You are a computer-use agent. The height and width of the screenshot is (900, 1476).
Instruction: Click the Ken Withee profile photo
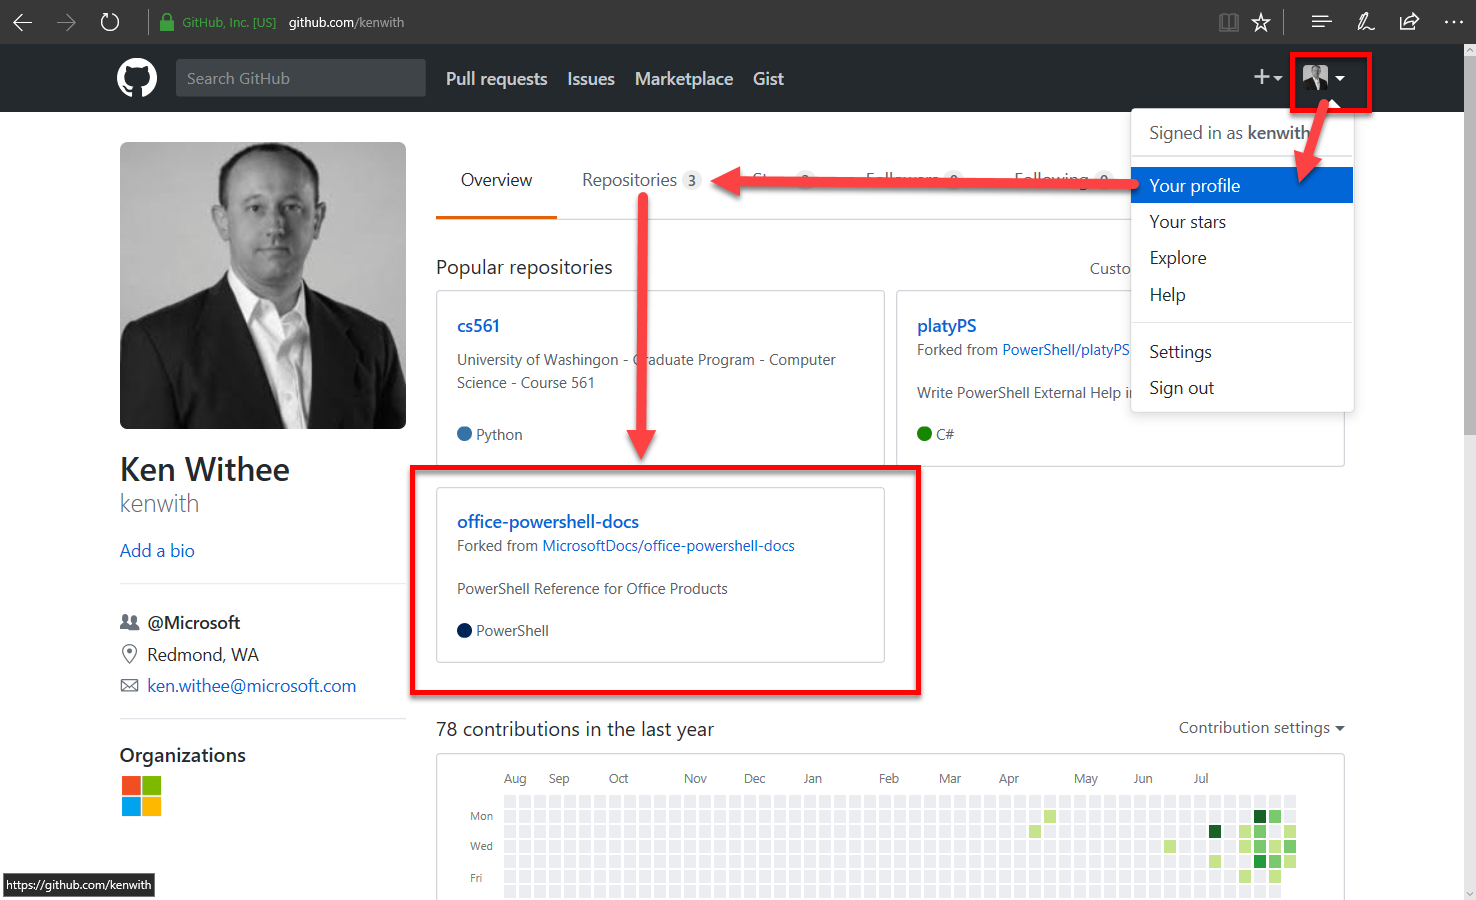[263, 285]
